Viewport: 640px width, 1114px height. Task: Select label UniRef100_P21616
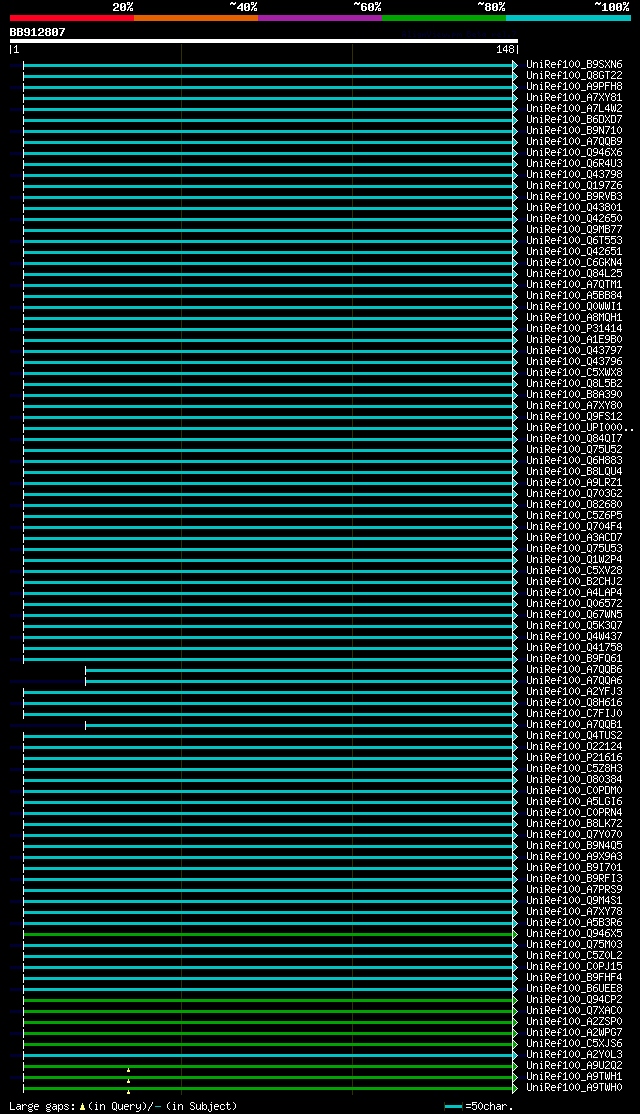click(574, 758)
